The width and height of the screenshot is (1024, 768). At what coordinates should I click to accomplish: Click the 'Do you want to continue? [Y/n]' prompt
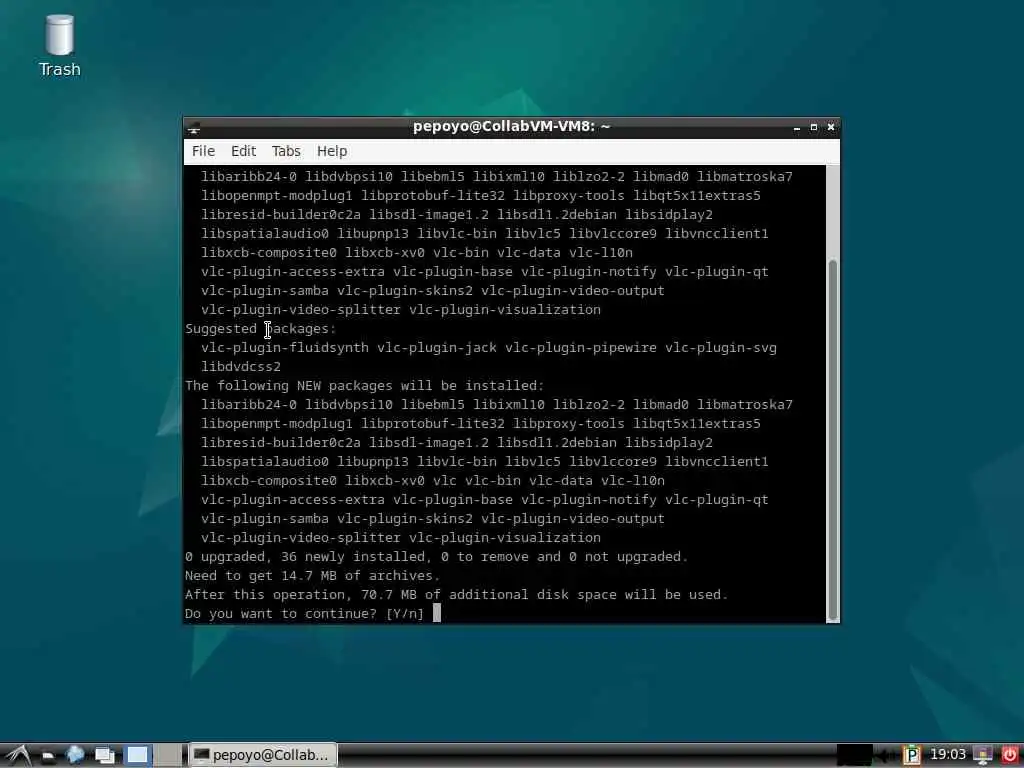click(x=304, y=614)
